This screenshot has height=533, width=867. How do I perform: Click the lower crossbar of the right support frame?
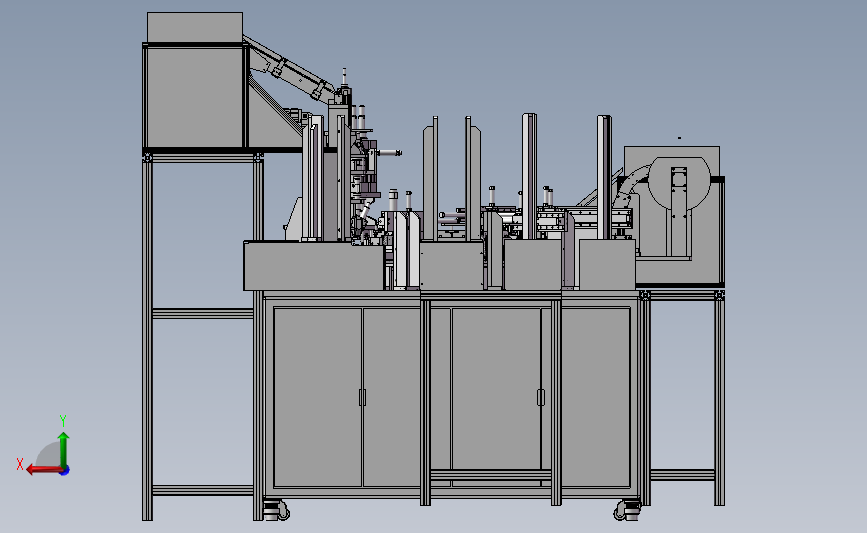tap(682, 474)
